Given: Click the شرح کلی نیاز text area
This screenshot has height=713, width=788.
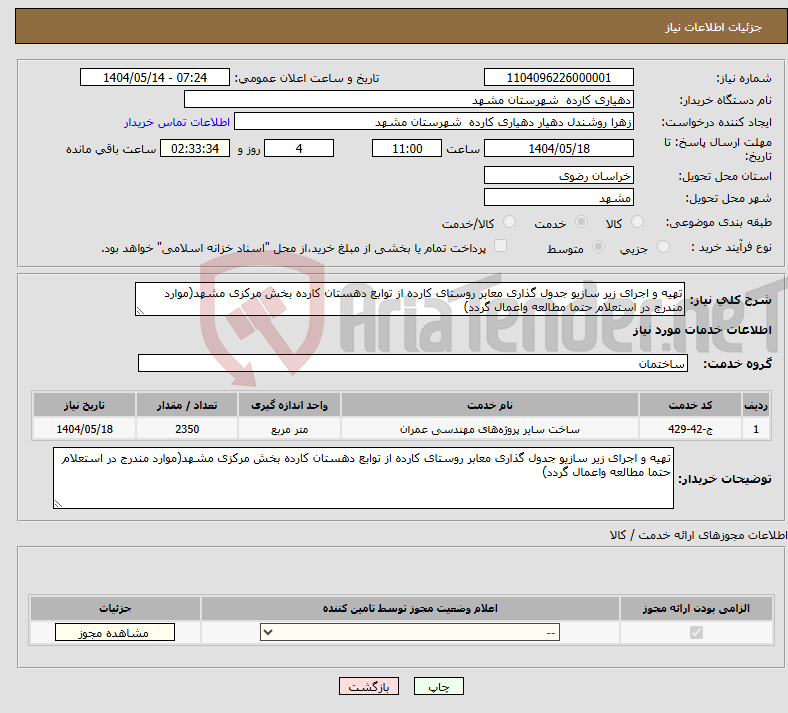Looking at the screenshot, I should click(x=410, y=299).
